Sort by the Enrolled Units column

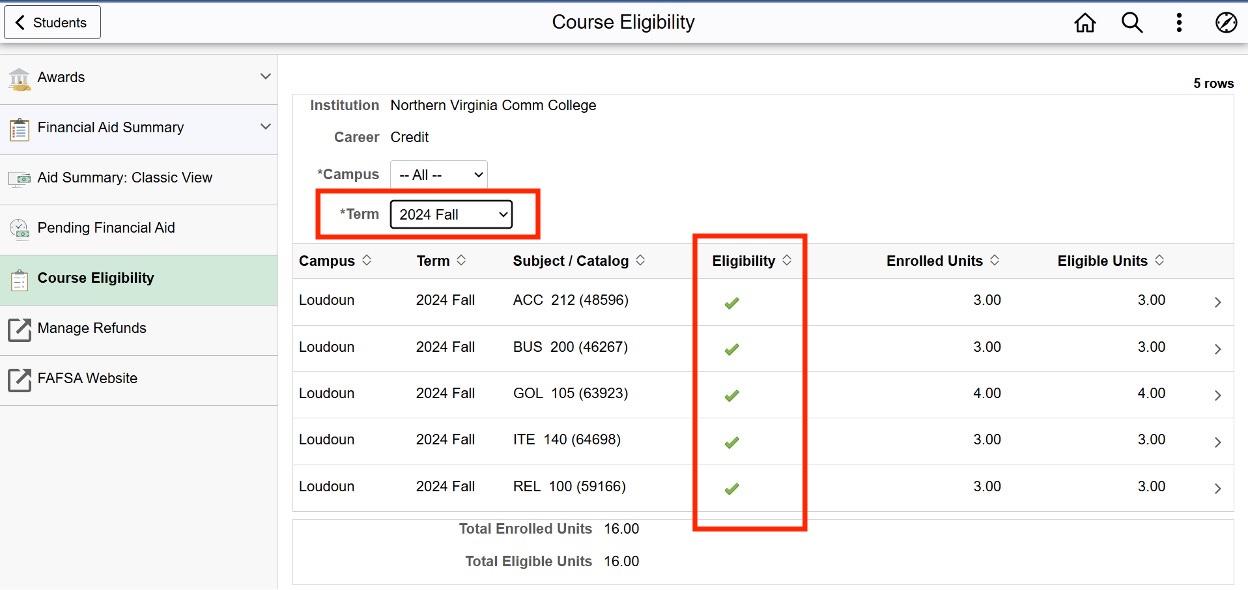coord(994,260)
